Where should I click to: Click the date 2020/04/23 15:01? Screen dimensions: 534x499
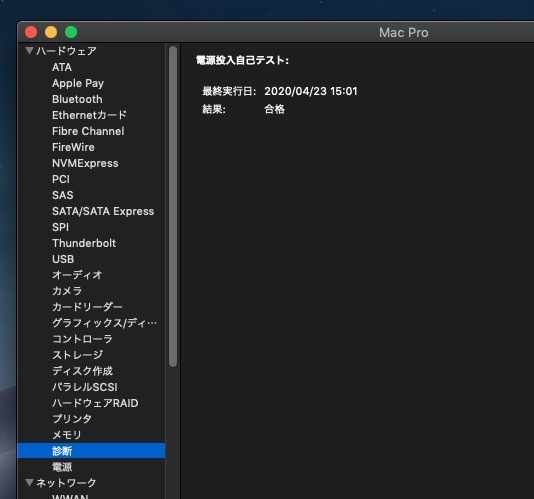tap(311, 91)
